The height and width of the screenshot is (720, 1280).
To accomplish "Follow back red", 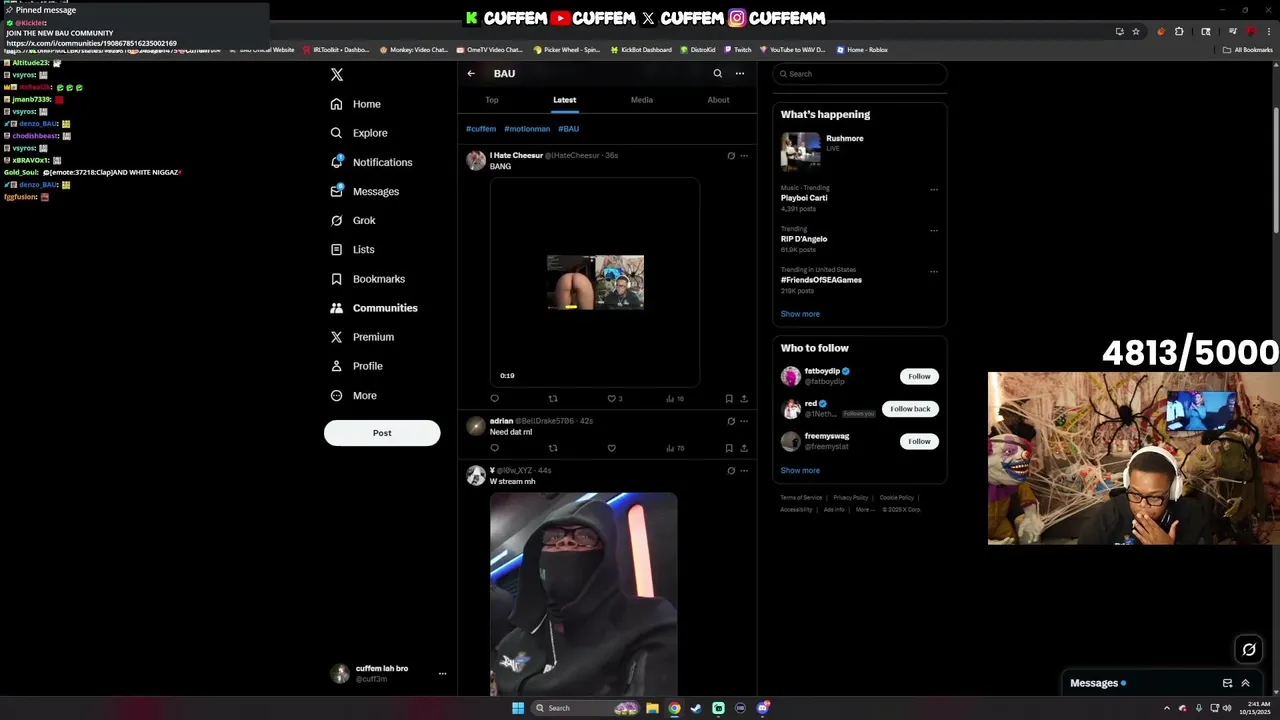I will [910, 408].
